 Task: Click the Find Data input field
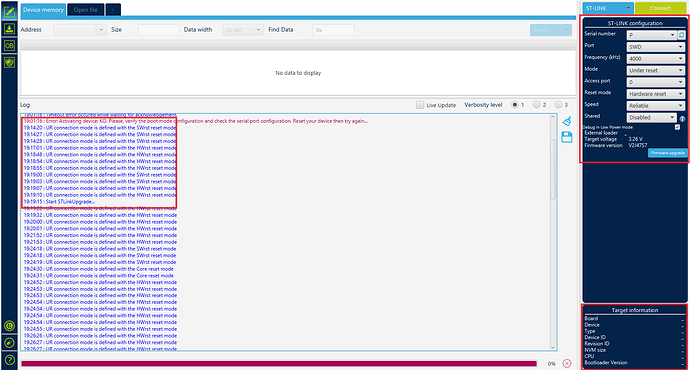click(x=333, y=30)
